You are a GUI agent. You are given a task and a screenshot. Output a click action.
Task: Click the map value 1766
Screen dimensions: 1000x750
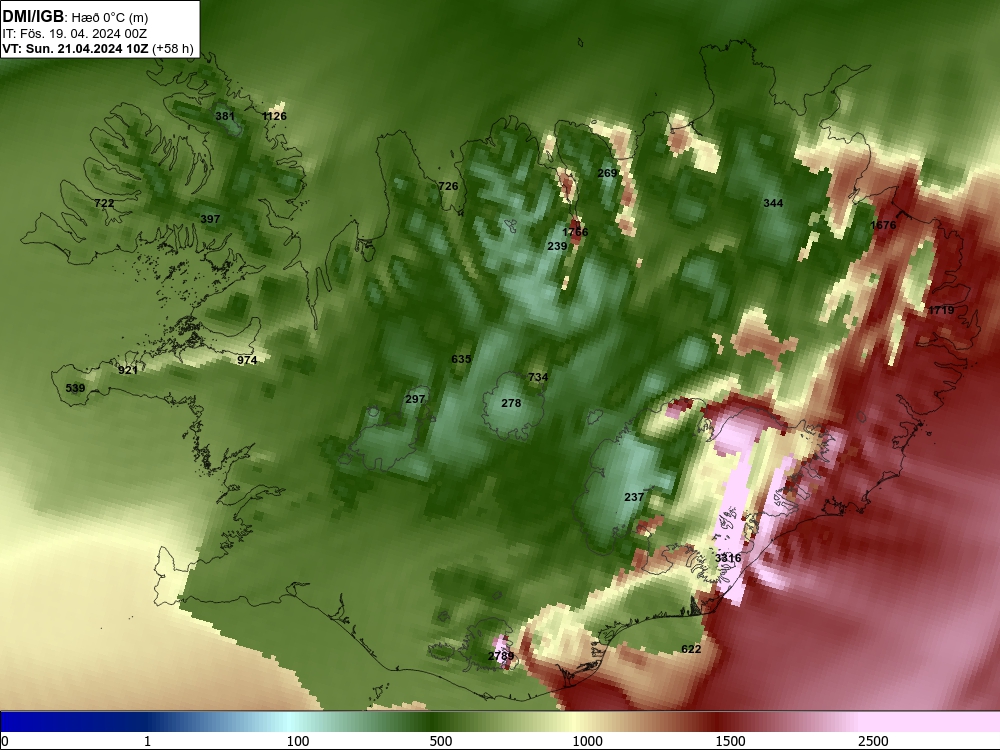click(x=575, y=232)
